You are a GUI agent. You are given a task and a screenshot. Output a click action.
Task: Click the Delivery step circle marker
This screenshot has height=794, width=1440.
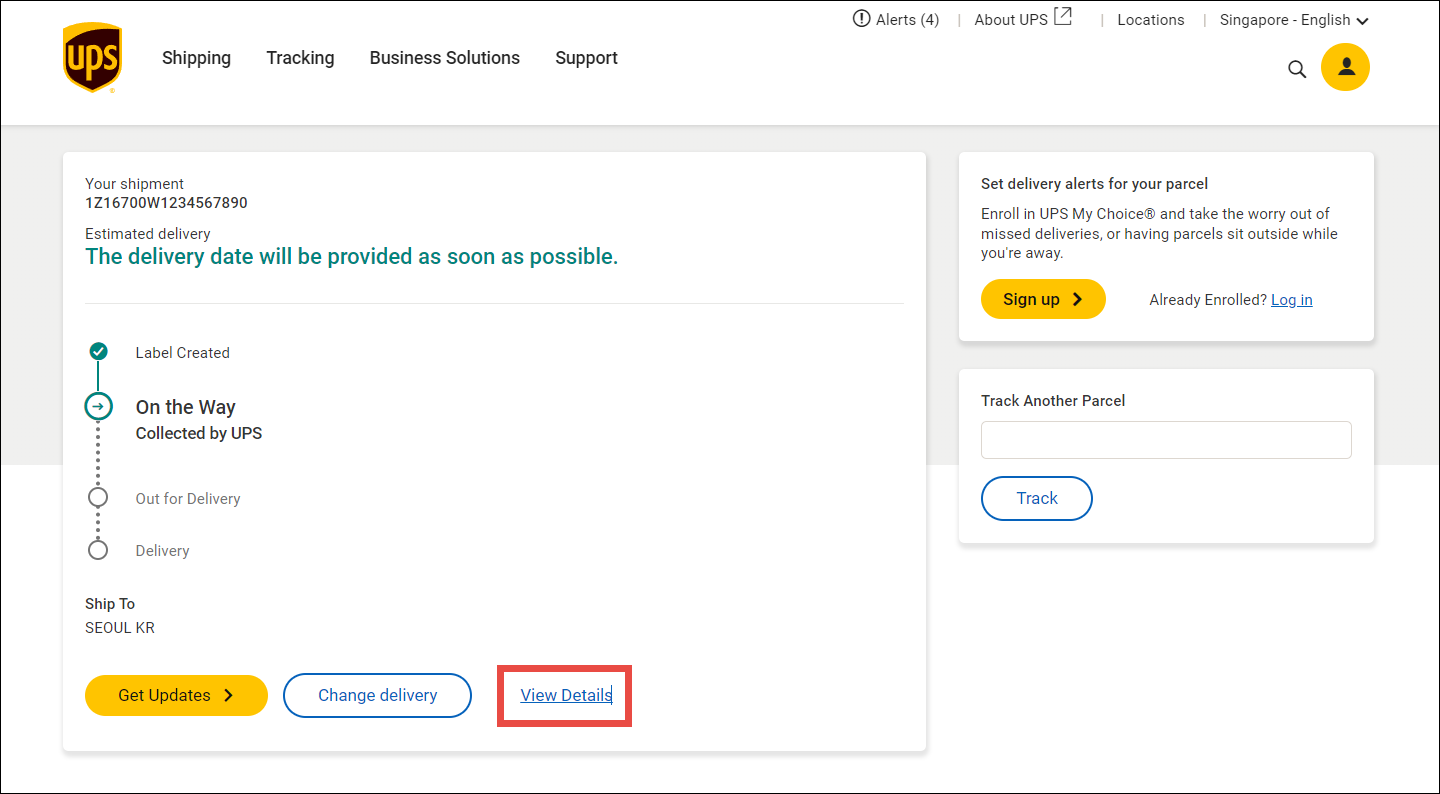pyautogui.click(x=98, y=550)
